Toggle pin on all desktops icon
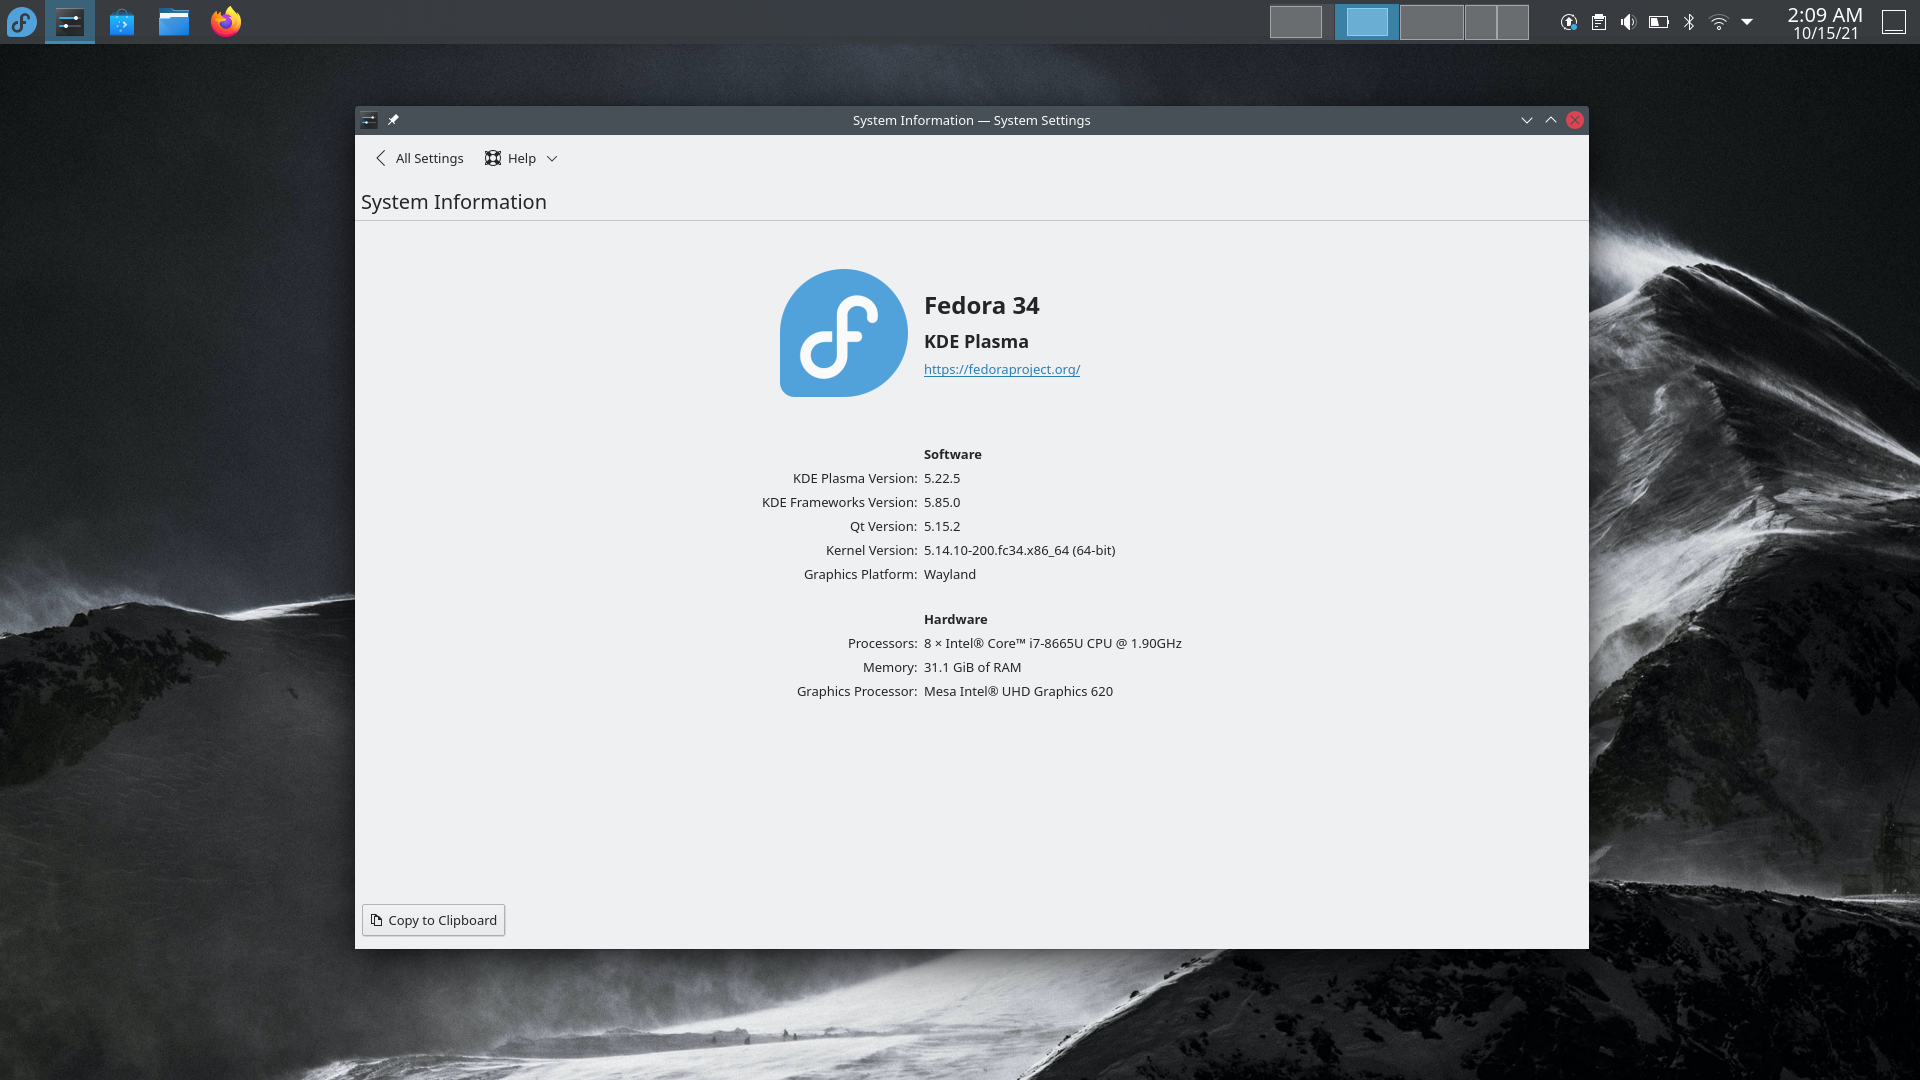 [x=393, y=120]
